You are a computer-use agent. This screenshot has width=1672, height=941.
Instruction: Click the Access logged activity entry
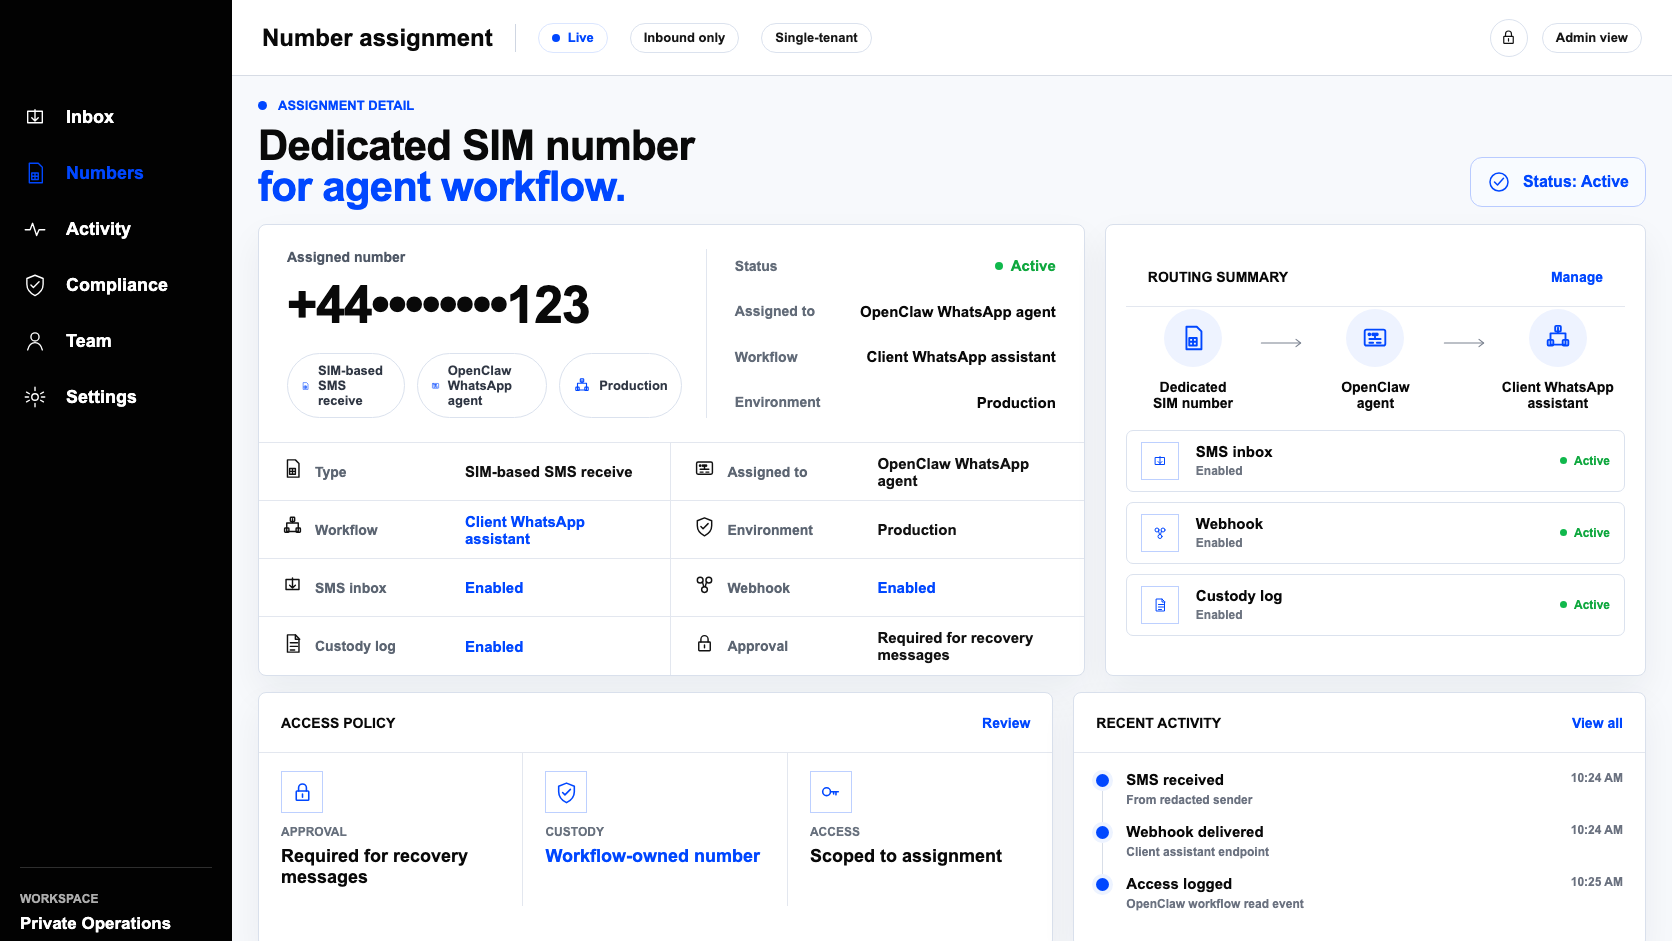pyautogui.click(x=1360, y=893)
